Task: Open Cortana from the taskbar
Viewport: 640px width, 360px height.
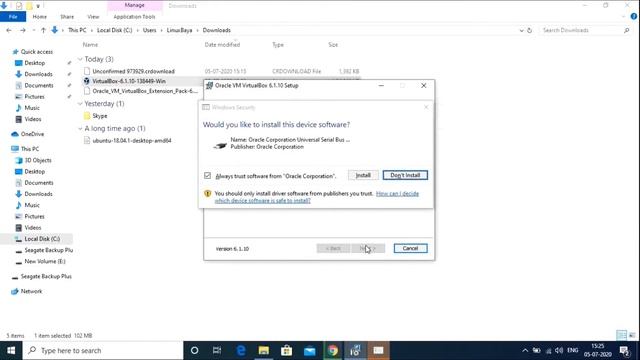Action: [194, 351]
